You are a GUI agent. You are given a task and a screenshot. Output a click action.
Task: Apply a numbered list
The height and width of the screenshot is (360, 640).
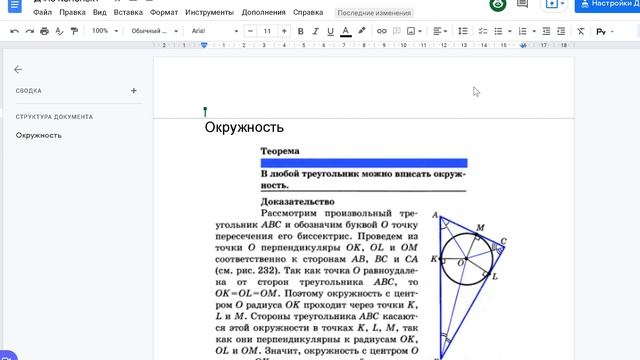[x=522, y=31]
